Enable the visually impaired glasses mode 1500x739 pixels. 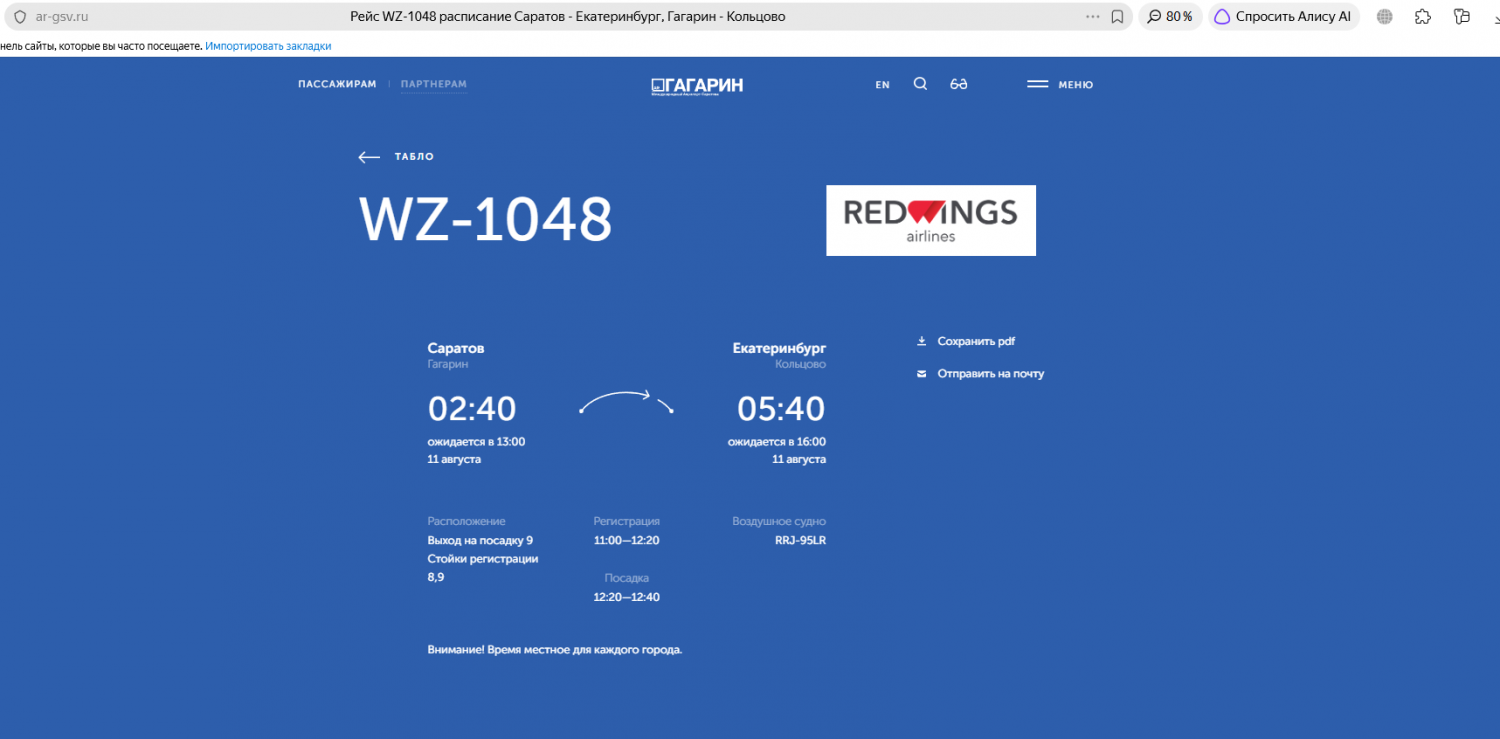coord(958,84)
